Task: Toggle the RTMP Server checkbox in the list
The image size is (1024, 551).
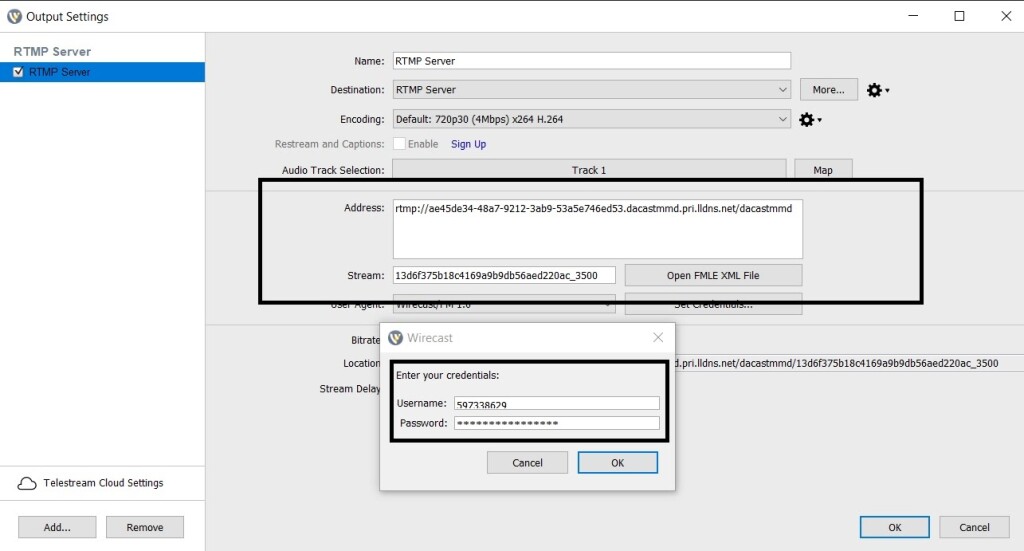Action: pyautogui.click(x=18, y=72)
